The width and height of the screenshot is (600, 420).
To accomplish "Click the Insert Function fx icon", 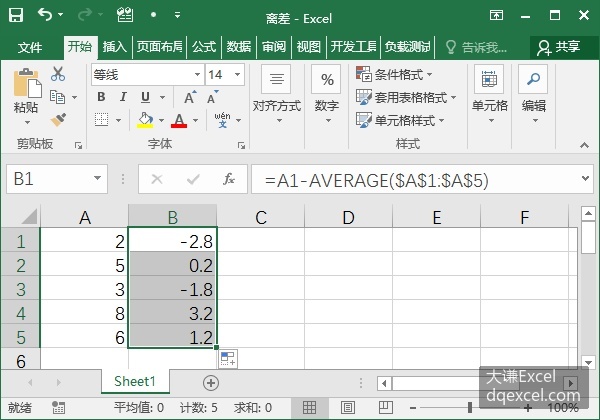I will pyautogui.click(x=229, y=179).
